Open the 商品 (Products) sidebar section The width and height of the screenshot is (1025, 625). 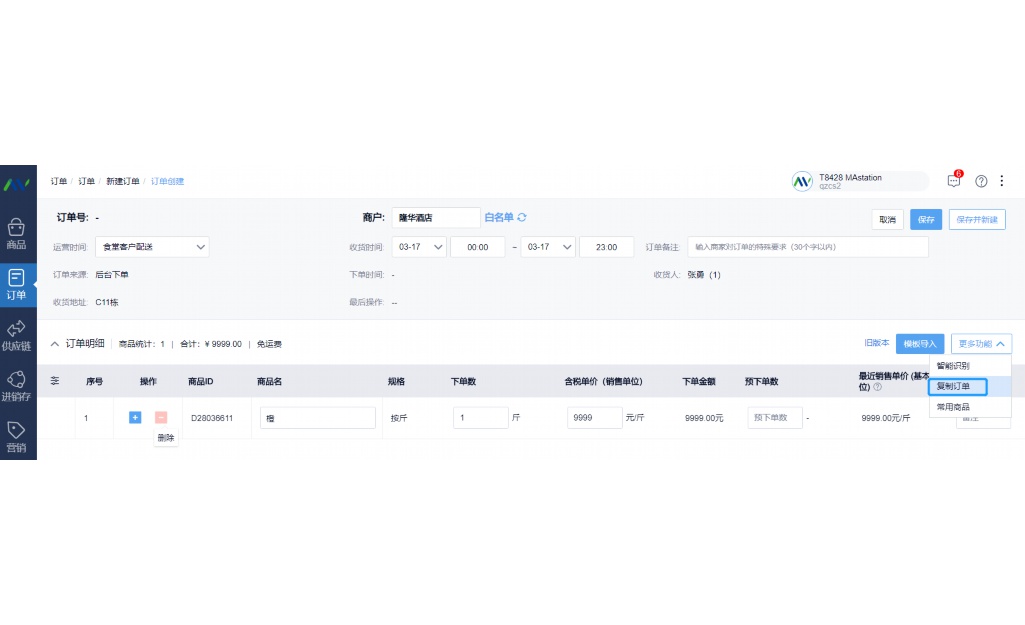coord(17,234)
